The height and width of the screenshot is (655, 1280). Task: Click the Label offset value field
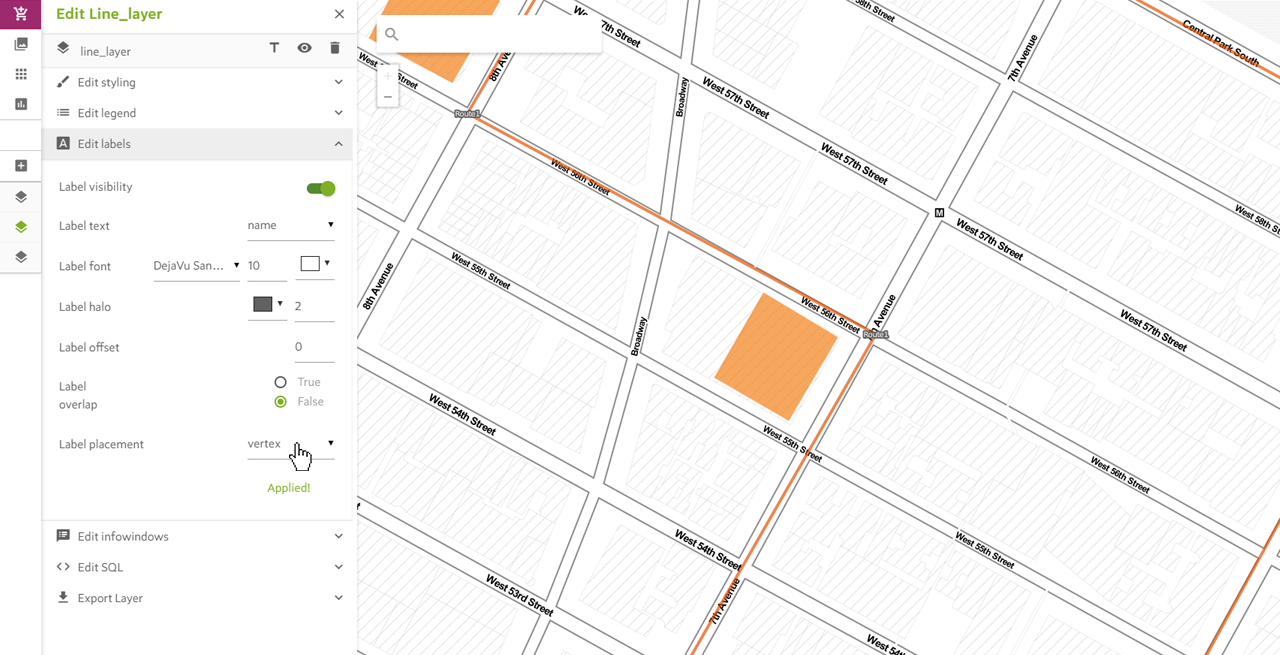(314, 347)
